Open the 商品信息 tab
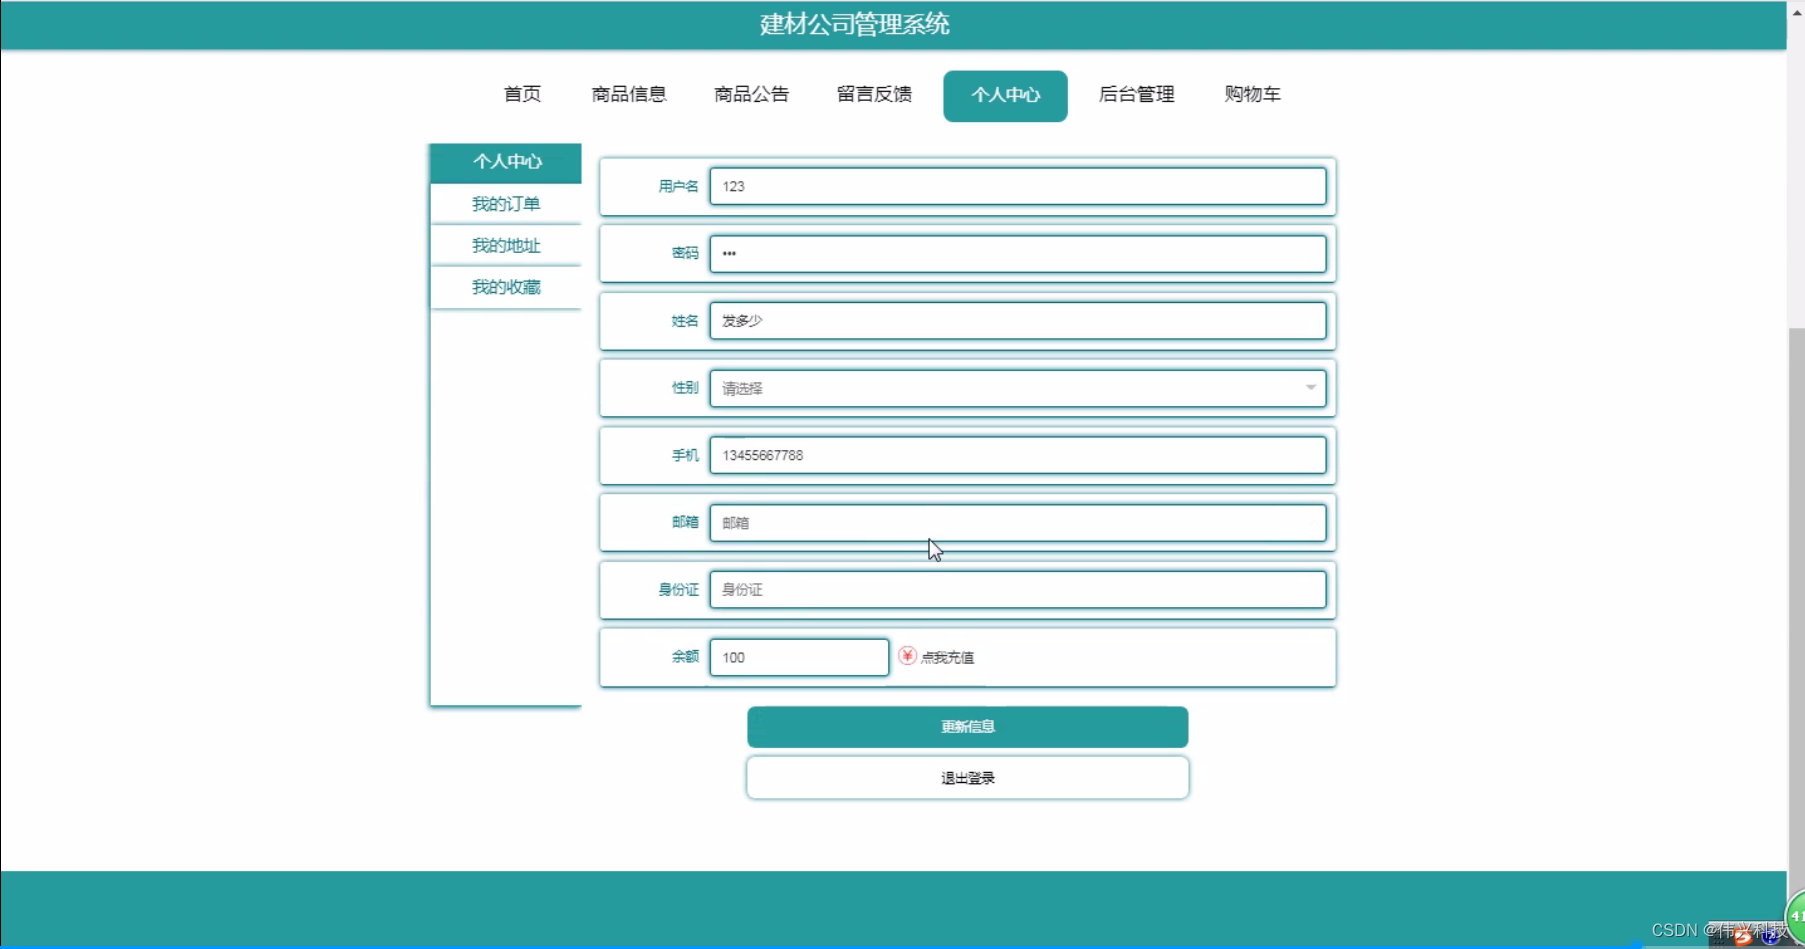1805x949 pixels. pyautogui.click(x=629, y=95)
